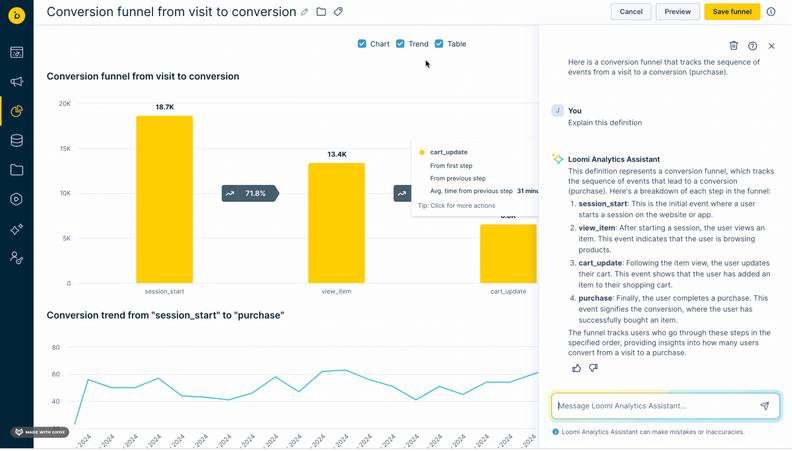Click the session_start bar in chart
The height and width of the screenshot is (451, 792).
[164, 199]
